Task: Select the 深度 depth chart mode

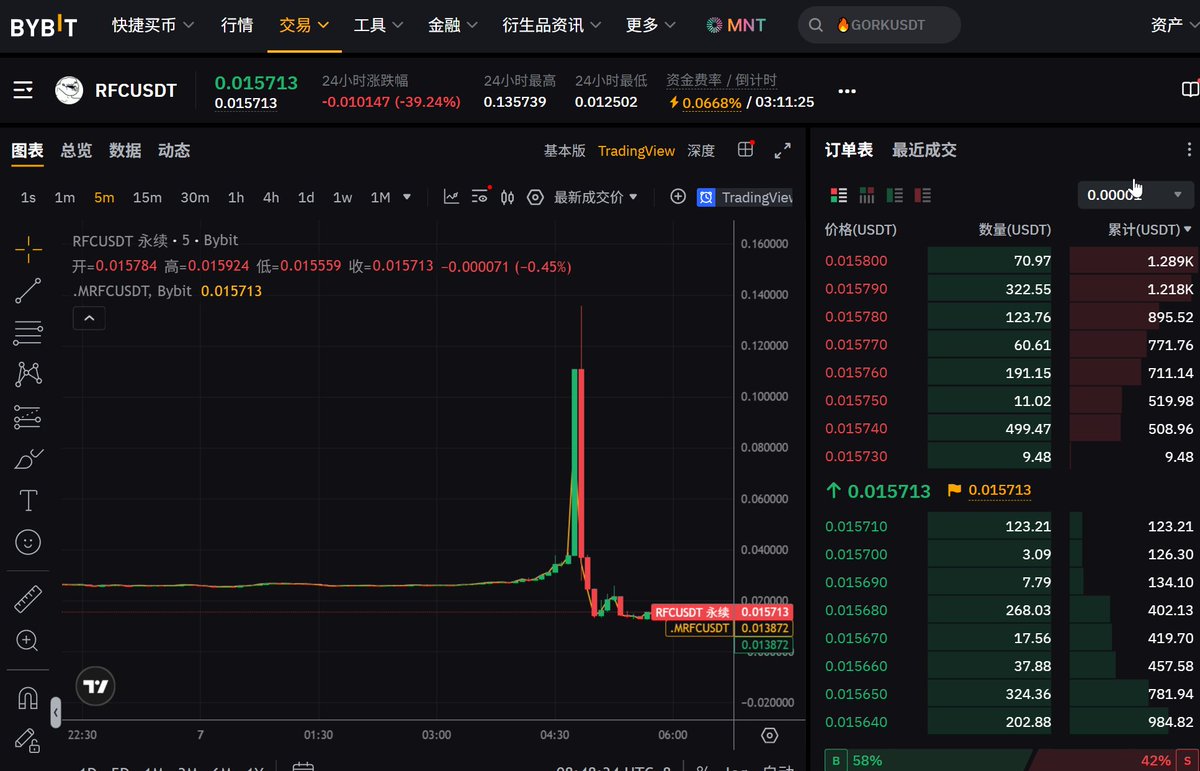Action: point(701,151)
